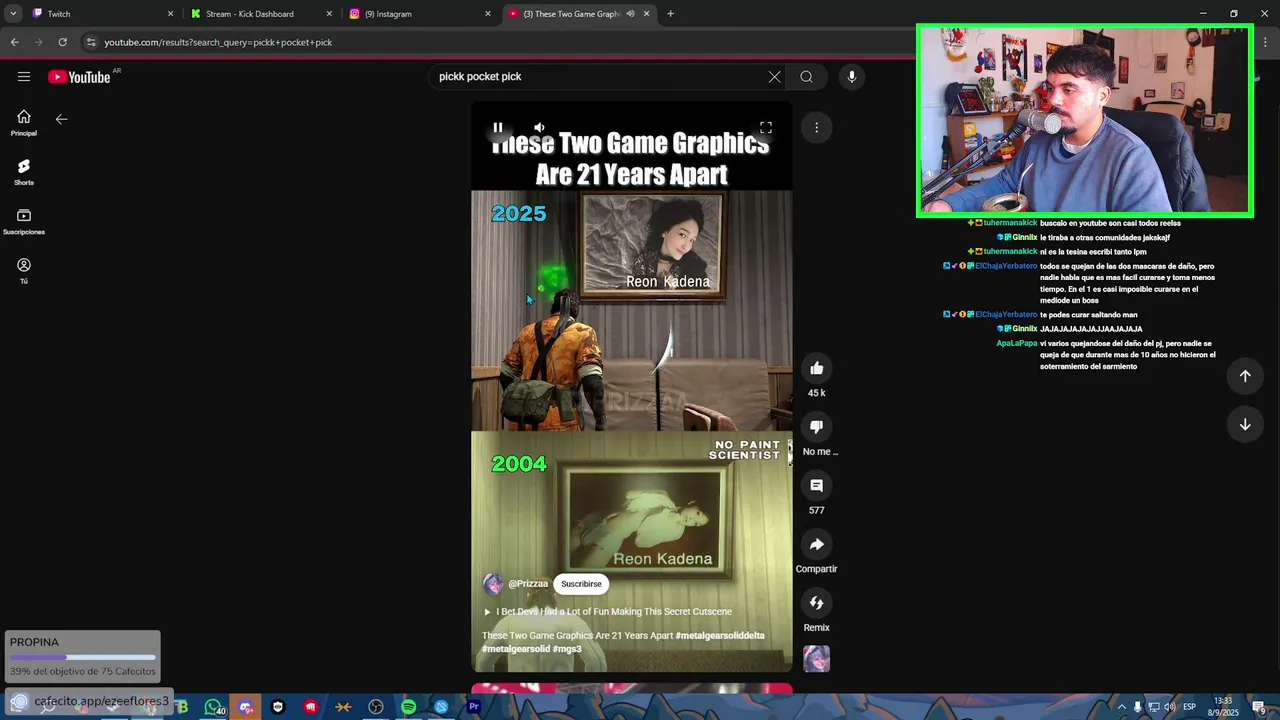Go to the previous Short with up arrow
The width and height of the screenshot is (1280, 720).
pyautogui.click(x=1245, y=376)
